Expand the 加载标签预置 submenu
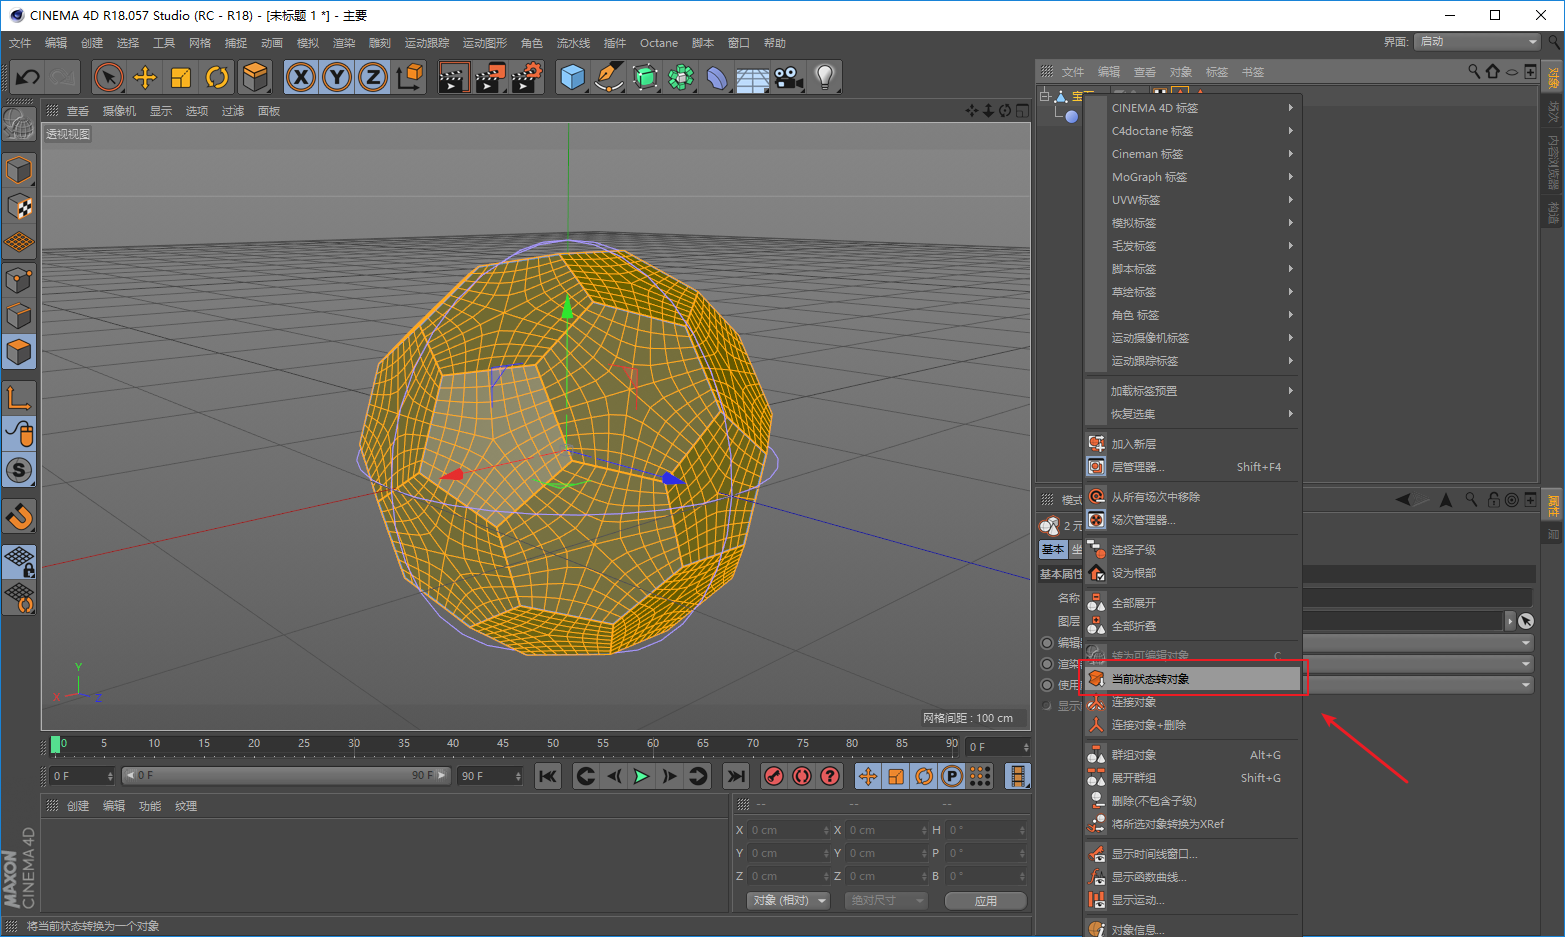This screenshot has height=937, width=1565. point(1192,391)
